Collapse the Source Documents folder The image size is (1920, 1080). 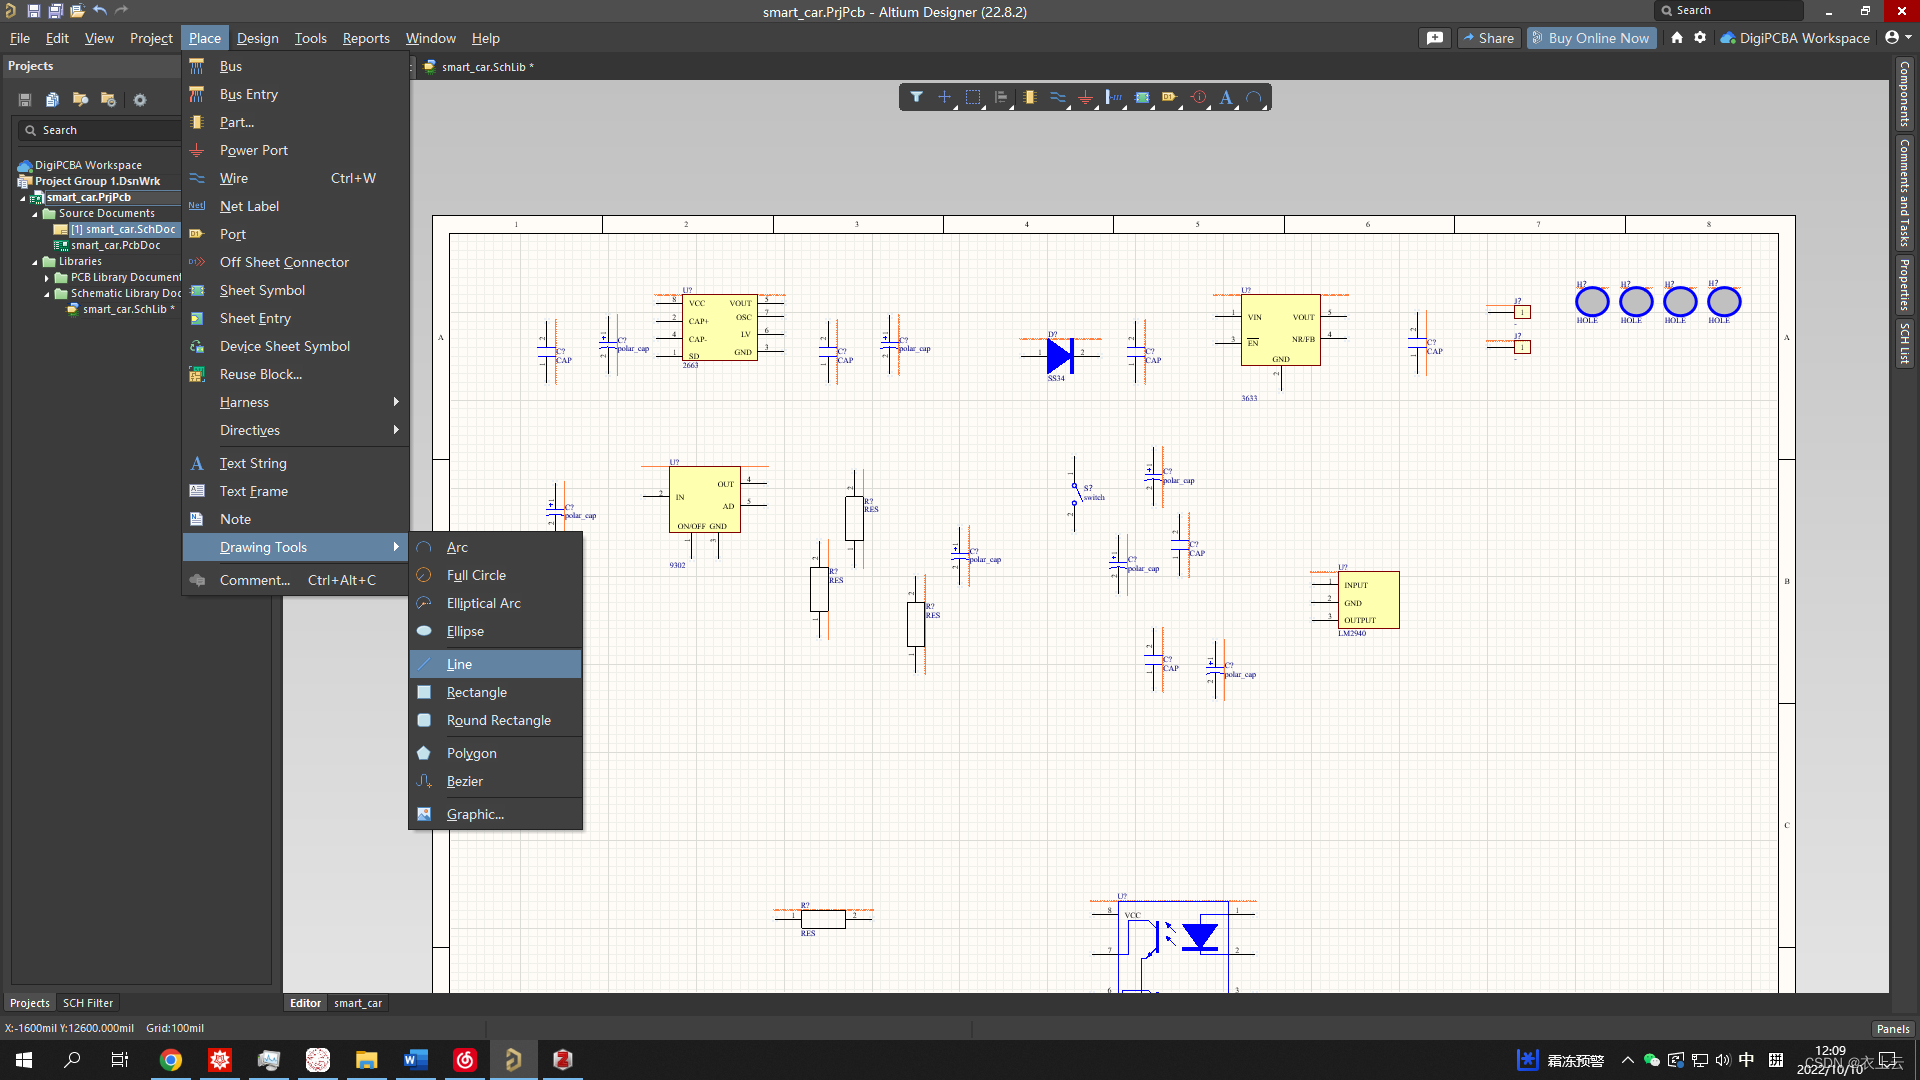tap(35, 213)
